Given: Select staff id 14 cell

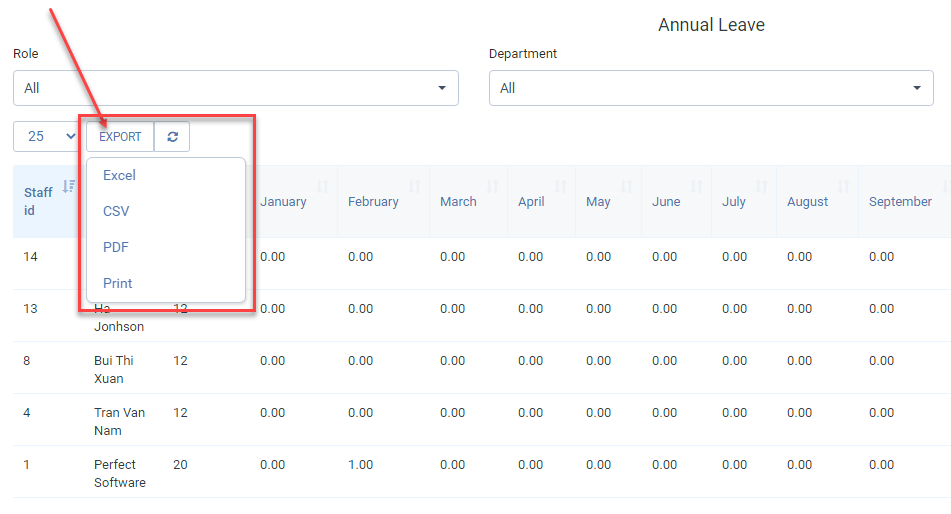Looking at the screenshot, I should click(30, 257).
